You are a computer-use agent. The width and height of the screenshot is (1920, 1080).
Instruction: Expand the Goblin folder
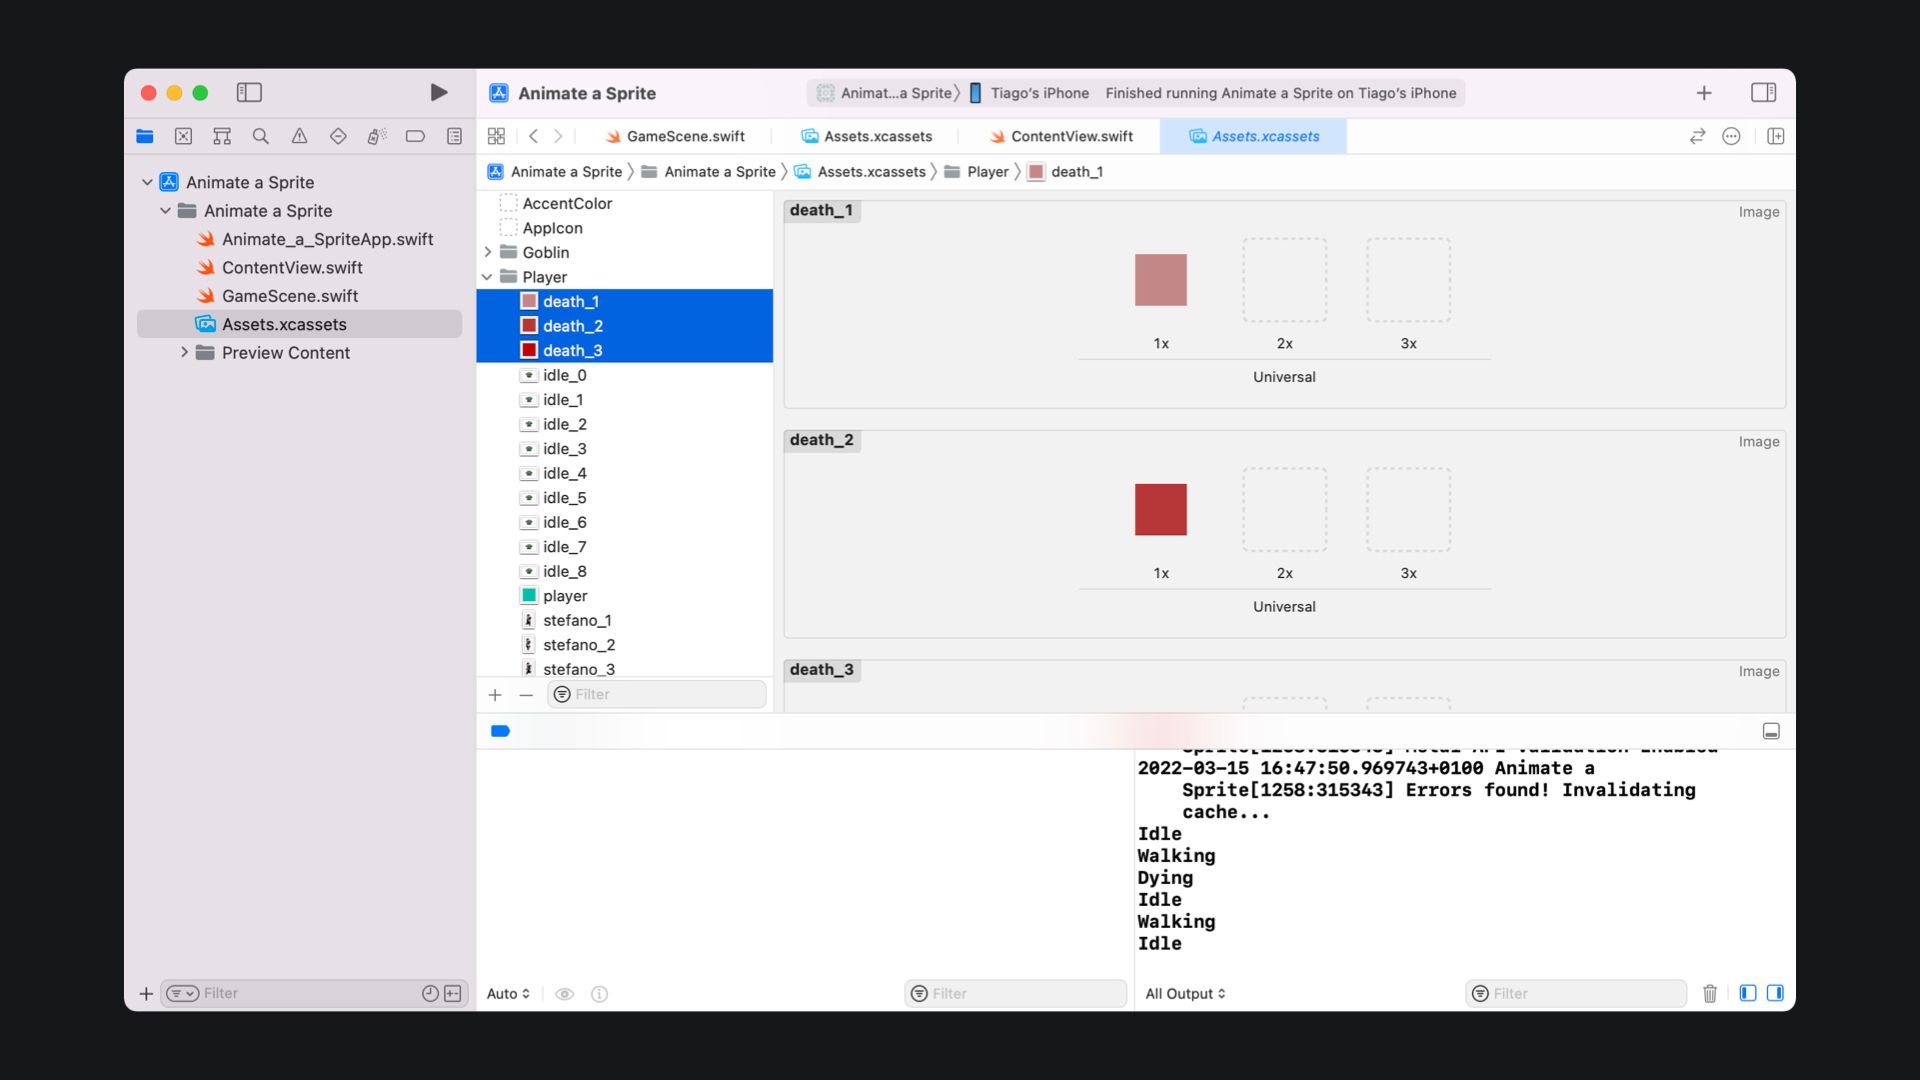488,252
